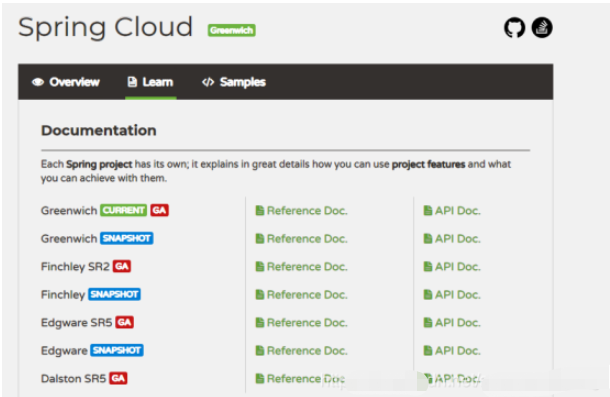Click the GA badge beside Dalston SR5
The height and width of the screenshot is (397, 610).
click(118, 378)
